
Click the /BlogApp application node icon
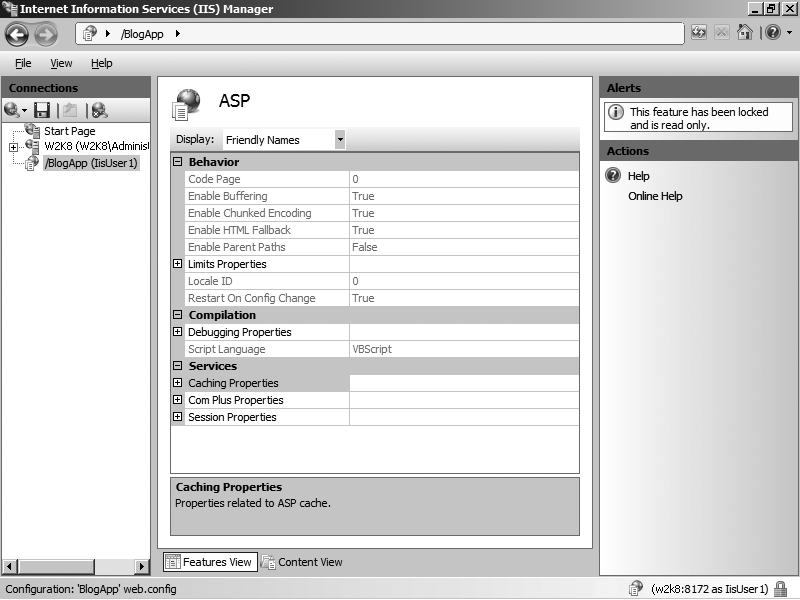[32, 163]
